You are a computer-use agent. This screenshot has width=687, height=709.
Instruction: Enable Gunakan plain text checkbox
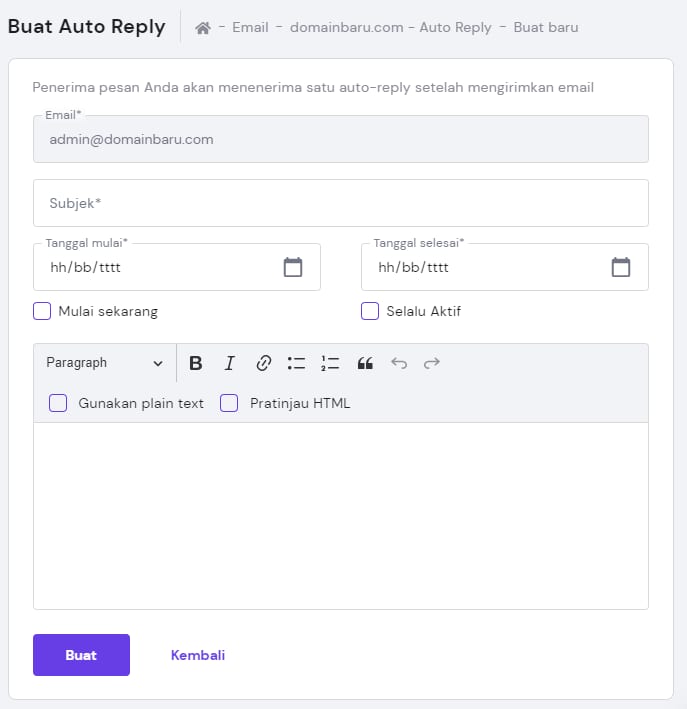pos(59,403)
